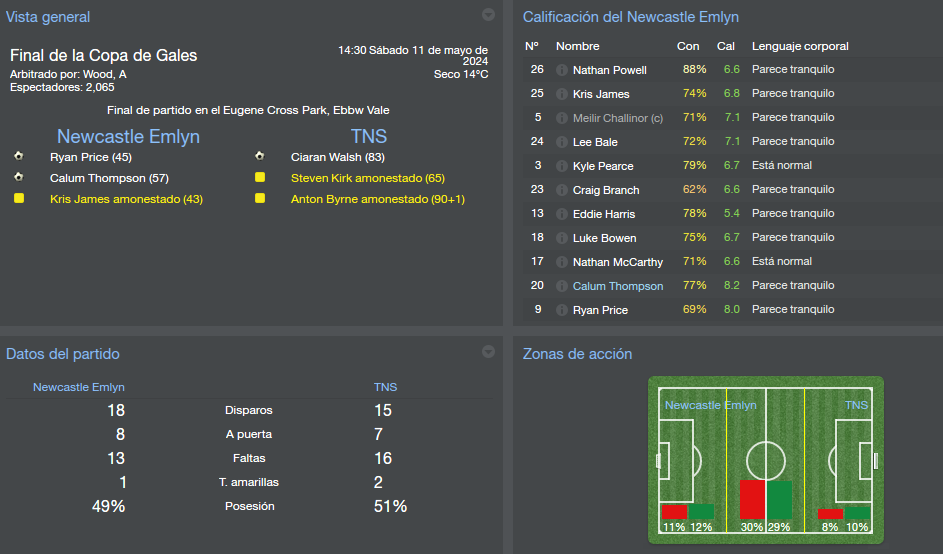Click the yellow card icon for Kris James amonestado
This screenshot has height=554, width=943.
pos(19,199)
